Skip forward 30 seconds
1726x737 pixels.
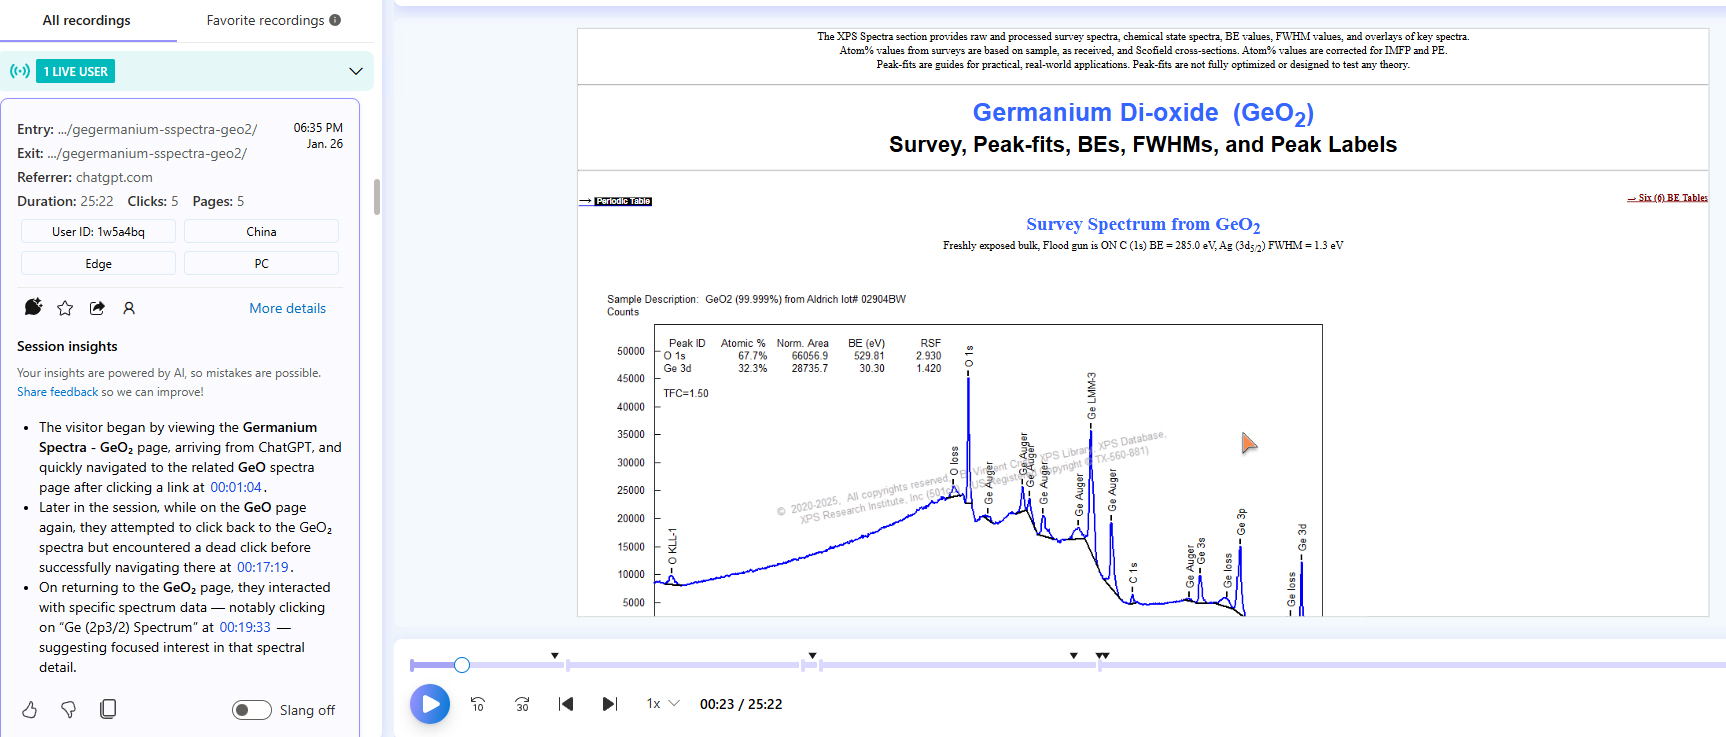[x=522, y=704]
